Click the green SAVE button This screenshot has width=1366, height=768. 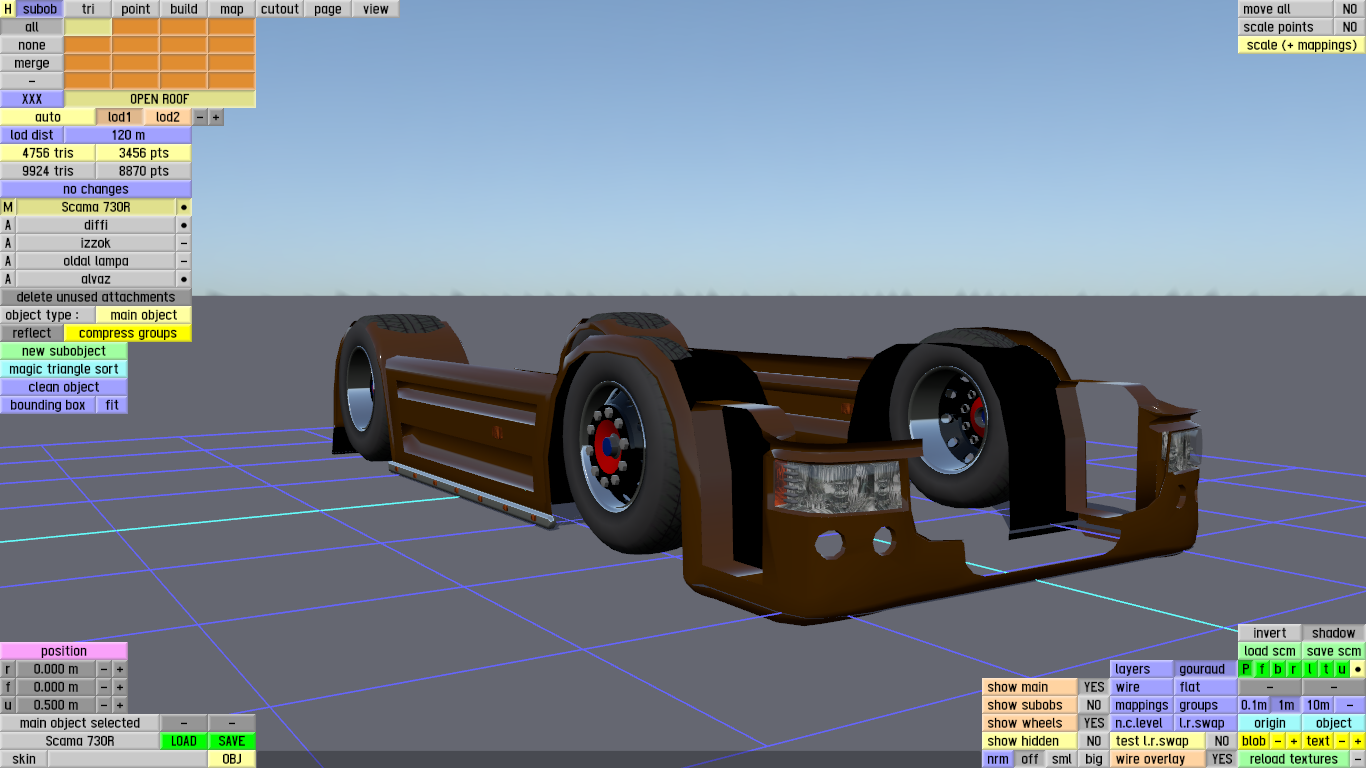pos(232,741)
